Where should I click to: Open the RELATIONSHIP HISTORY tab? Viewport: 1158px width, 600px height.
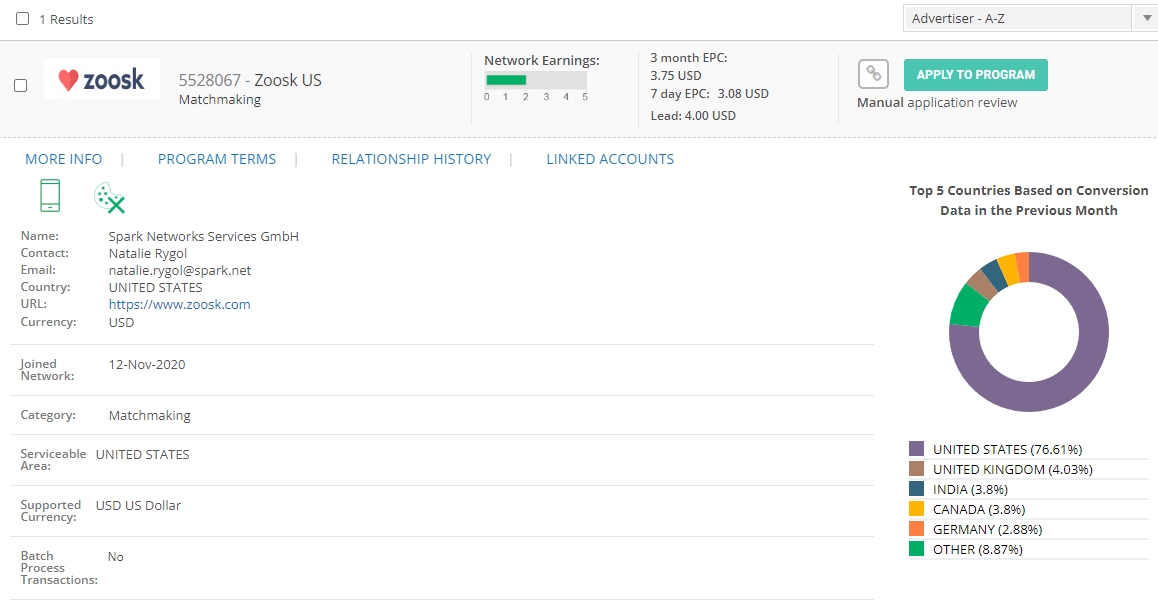point(411,159)
